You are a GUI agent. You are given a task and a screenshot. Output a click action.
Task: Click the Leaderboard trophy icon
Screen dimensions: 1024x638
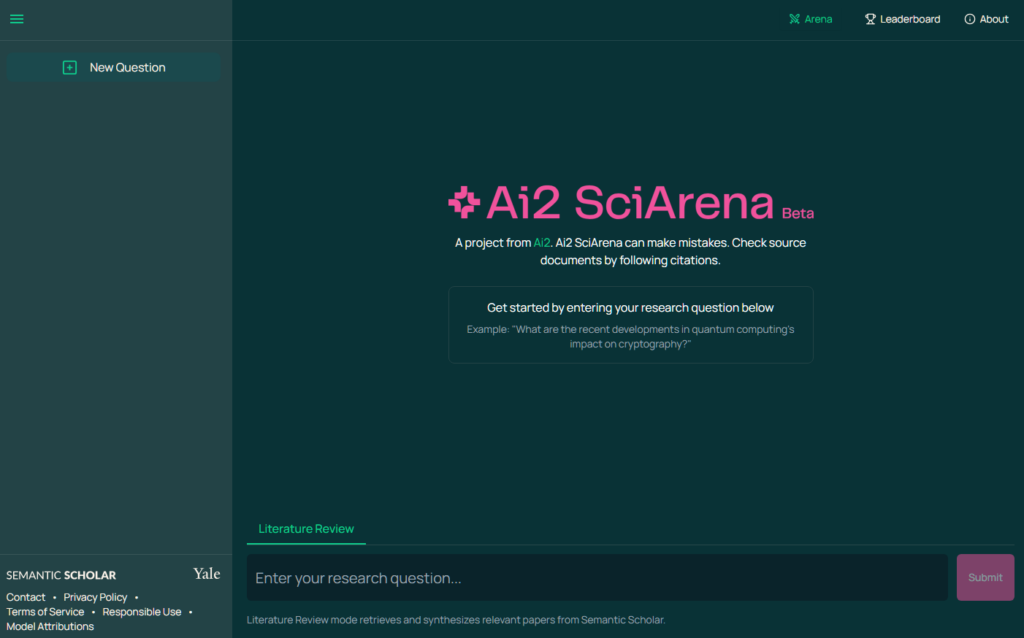point(870,19)
